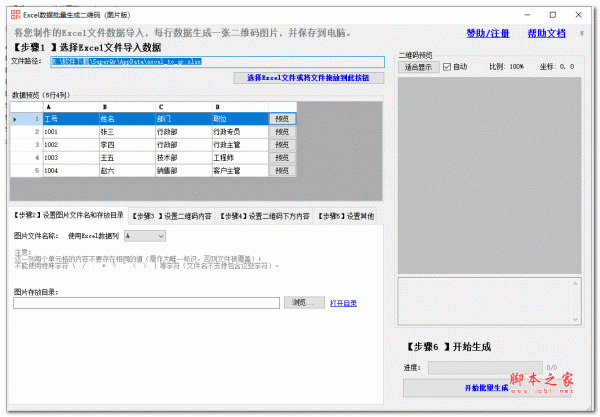Click 预览 button for the 赵六 row
Image resolution: width=600 pixels, height=417 pixels.
[x=282, y=170]
